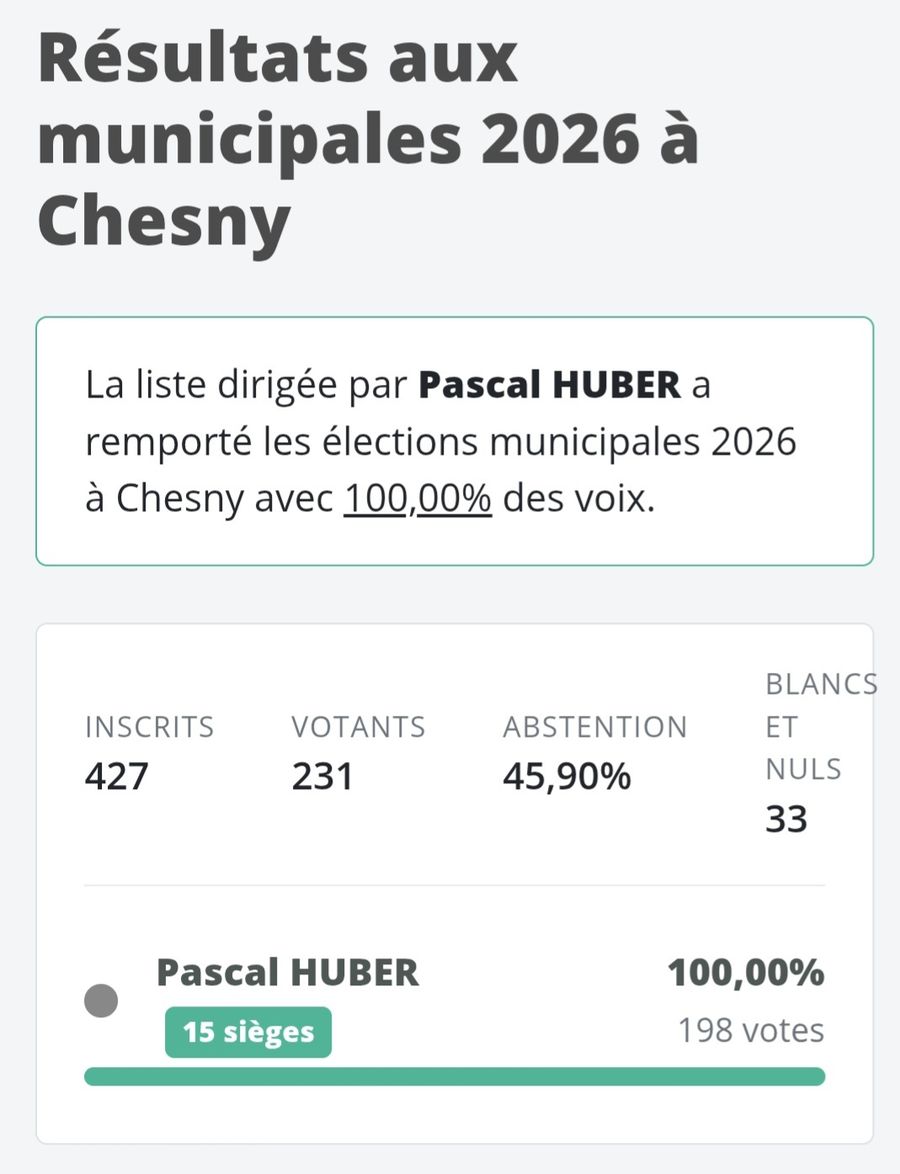Viewport: 900px width, 1174px height.
Task: Click "des voix." at the summary's end
Action: [578, 499]
